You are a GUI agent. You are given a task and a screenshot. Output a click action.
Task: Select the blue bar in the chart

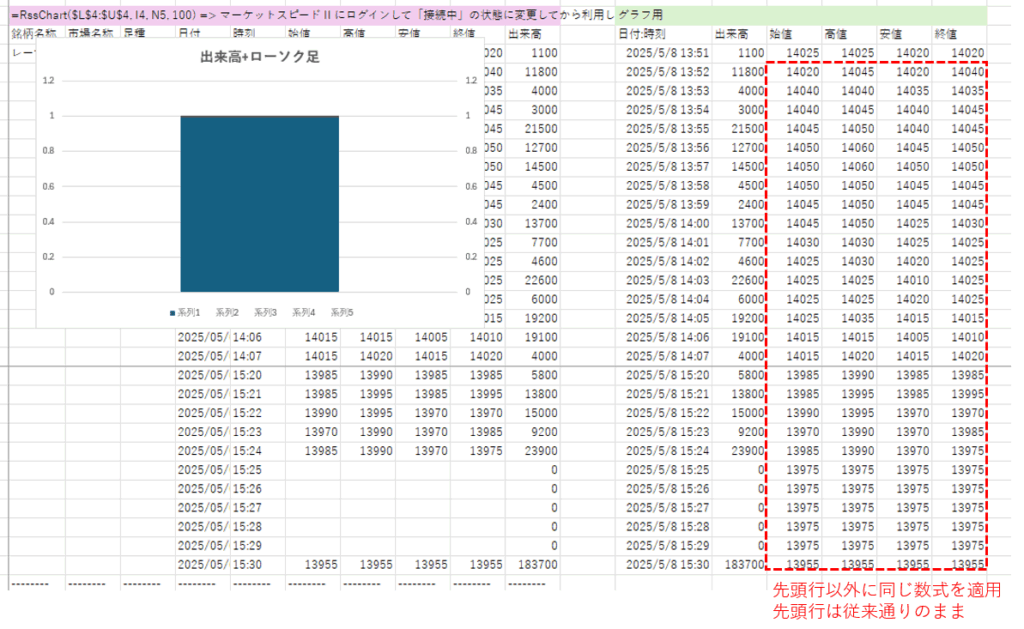[x=260, y=204]
